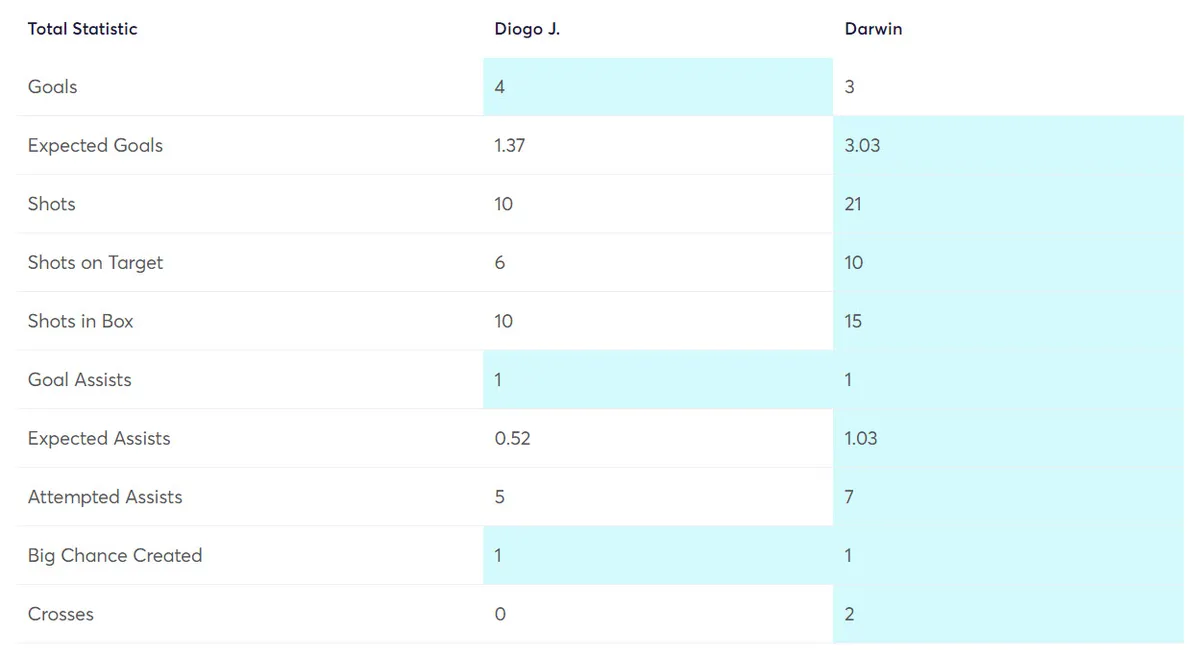Click Diogo J.'s highlighted Goal Assists cell
The image size is (1200, 655).
click(x=498, y=380)
